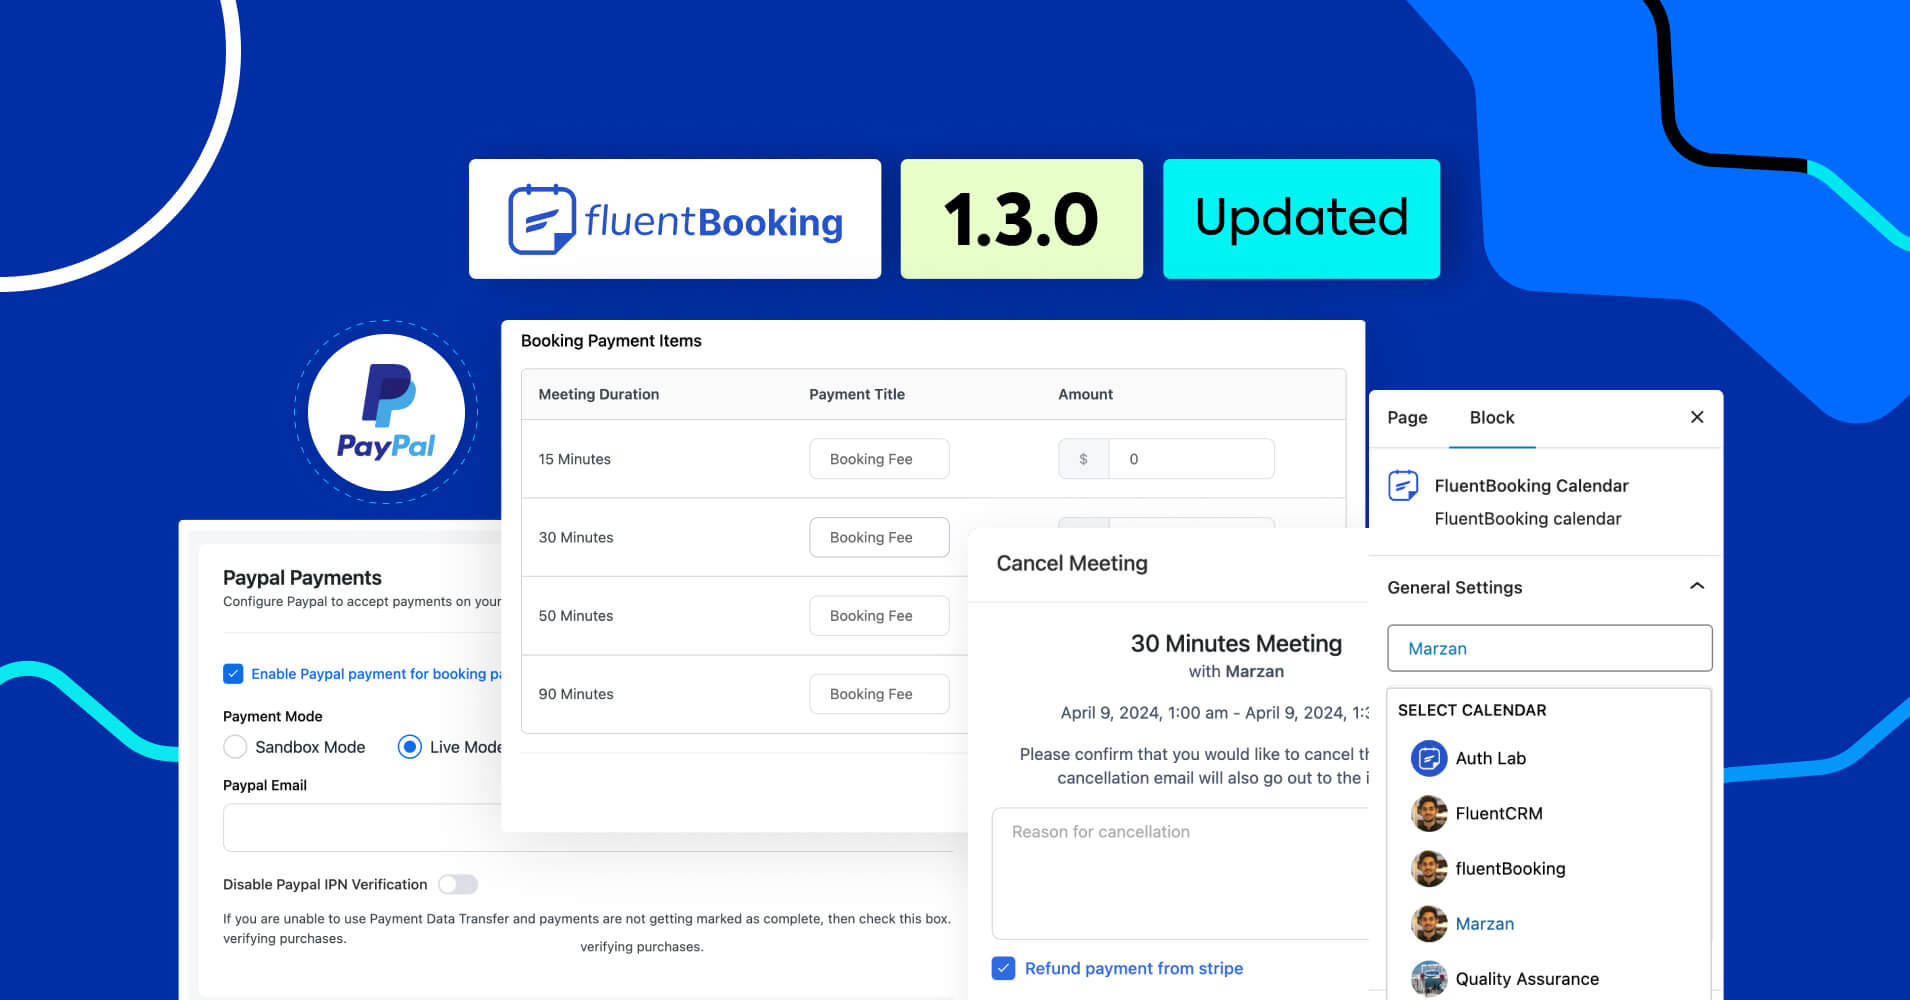1910x1000 pixels.
Task: Click the Cancel Meeting heading
Action: click(x=1072, y=563)
